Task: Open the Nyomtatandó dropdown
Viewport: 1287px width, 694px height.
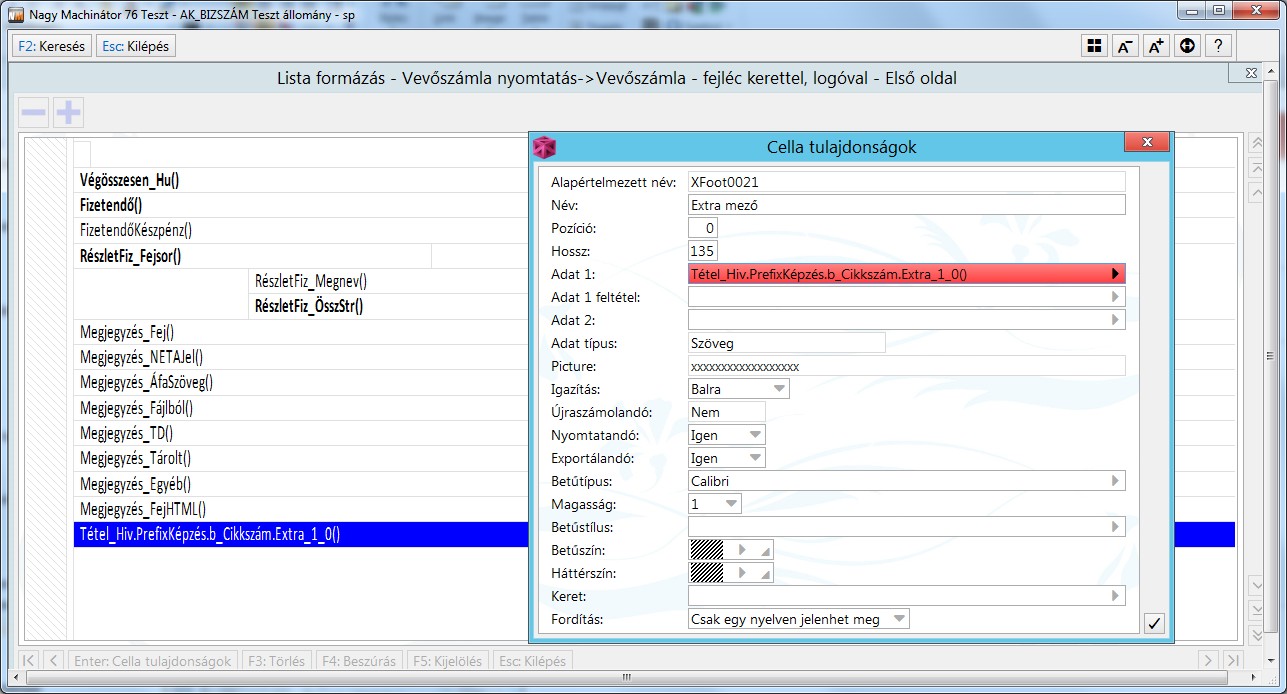Action: tap(755, 435)
